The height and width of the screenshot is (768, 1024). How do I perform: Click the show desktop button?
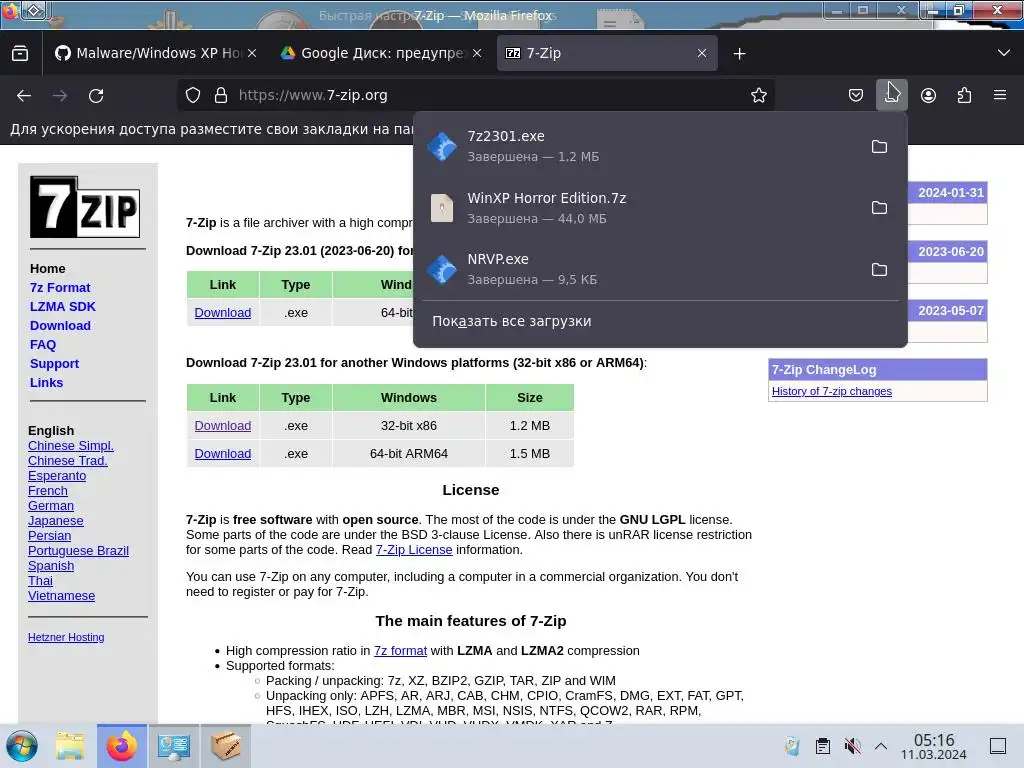click(x=998, y=746)
